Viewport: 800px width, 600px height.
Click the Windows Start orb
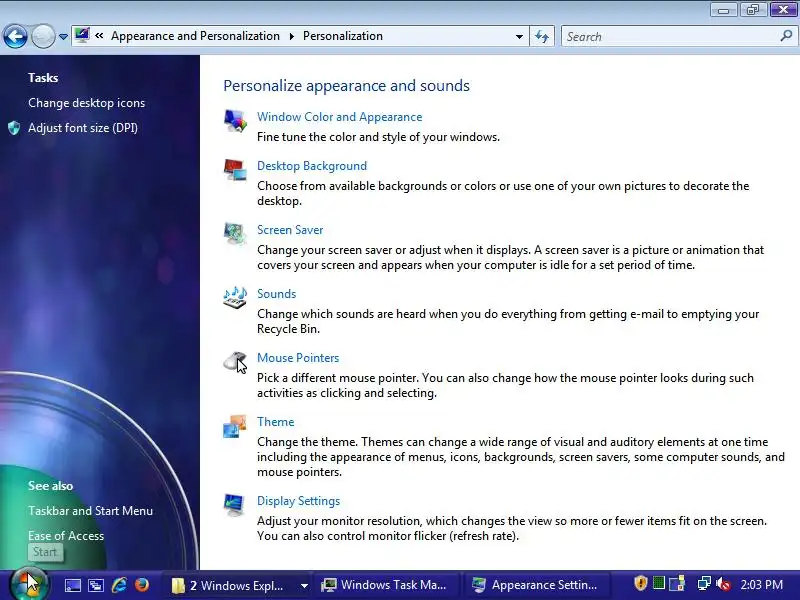point(29,585)
